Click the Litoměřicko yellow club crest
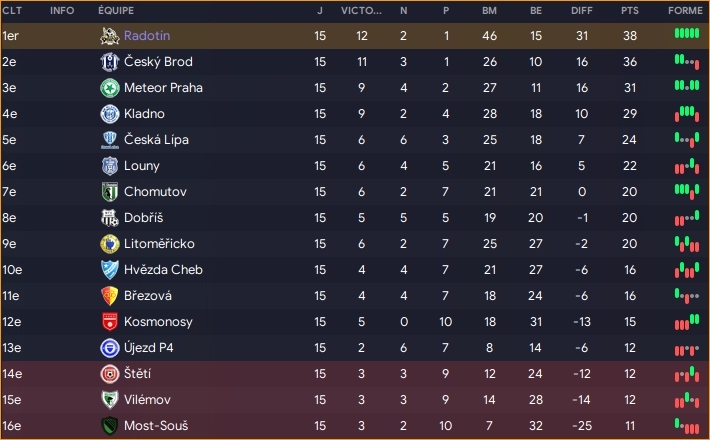This screenshot has width=710, height=440. (x=109, y=244)
